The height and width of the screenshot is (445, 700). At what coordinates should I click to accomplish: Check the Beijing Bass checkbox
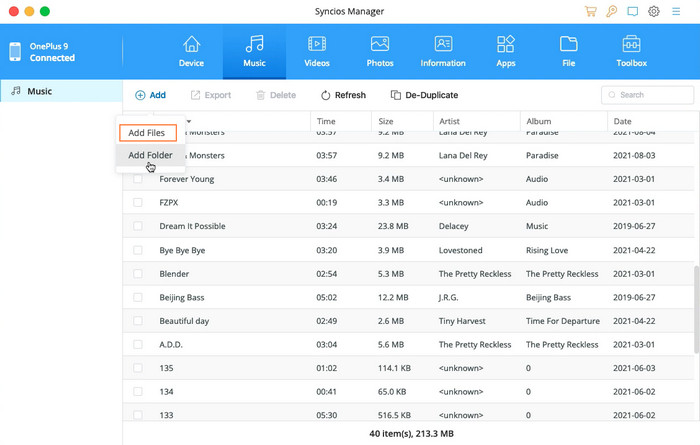pyautogui.click(x=138, y=297)
